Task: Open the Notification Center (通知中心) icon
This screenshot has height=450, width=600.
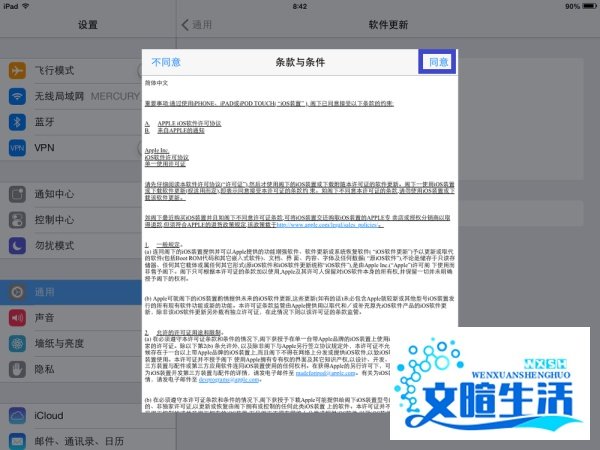Action: pos(17,194)
